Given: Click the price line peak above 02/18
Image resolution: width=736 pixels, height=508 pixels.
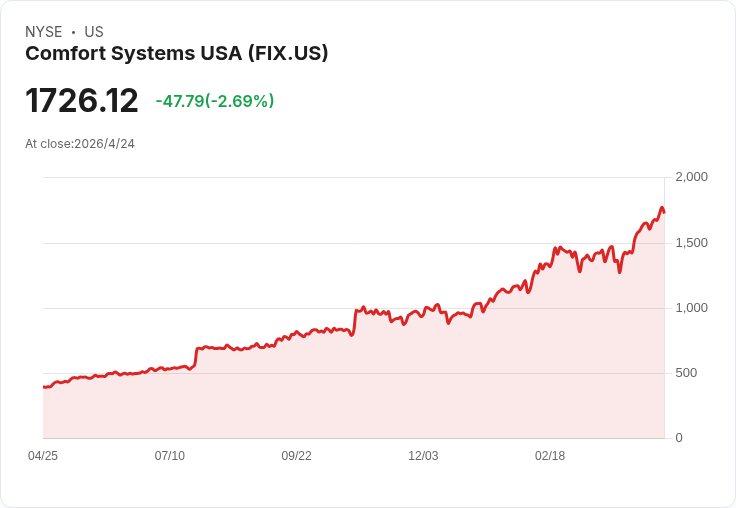Looking at the screenshot, I should pos(557,248).
